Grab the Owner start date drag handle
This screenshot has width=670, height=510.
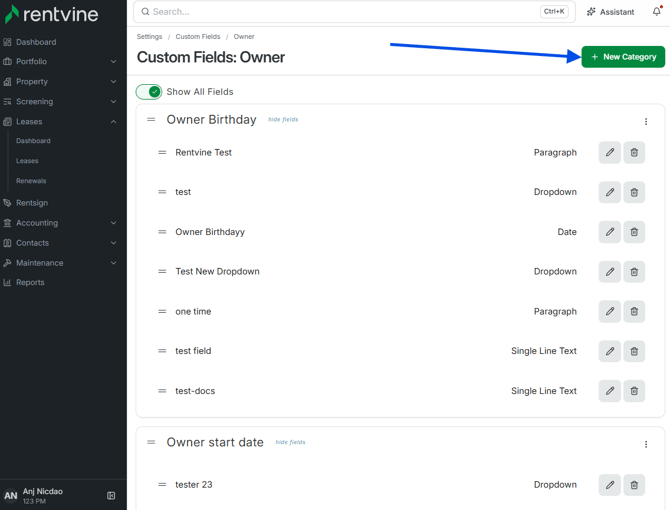pos(151,442)
